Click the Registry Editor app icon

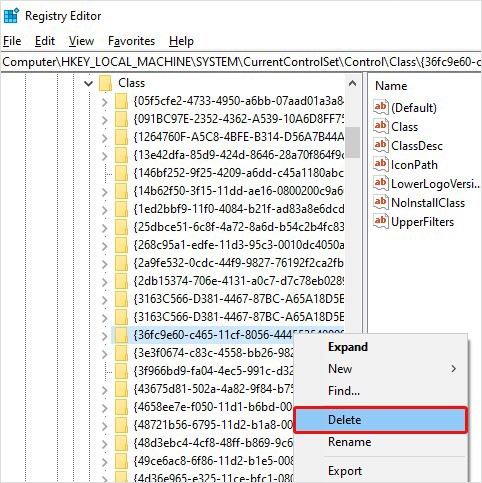[x=11, y=15]
